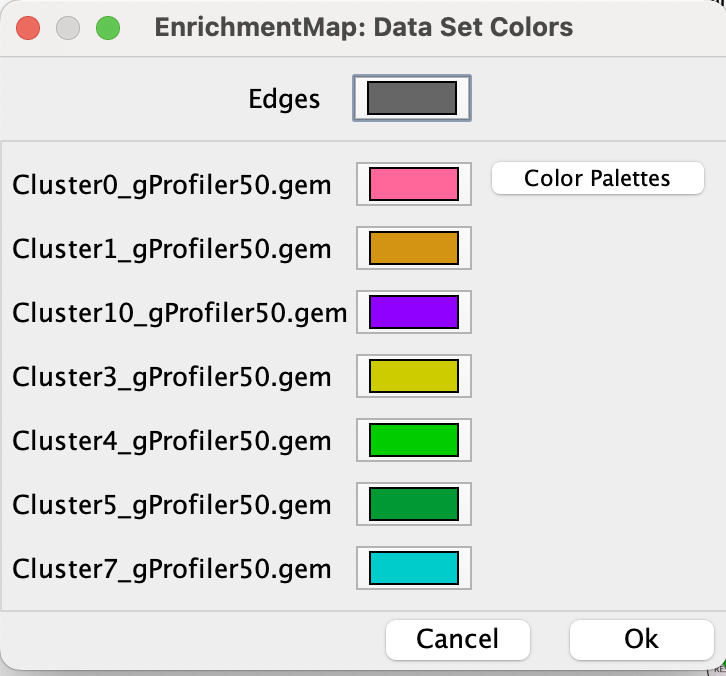Select the Cluster10_gProfiler50.gem label text

180,313
